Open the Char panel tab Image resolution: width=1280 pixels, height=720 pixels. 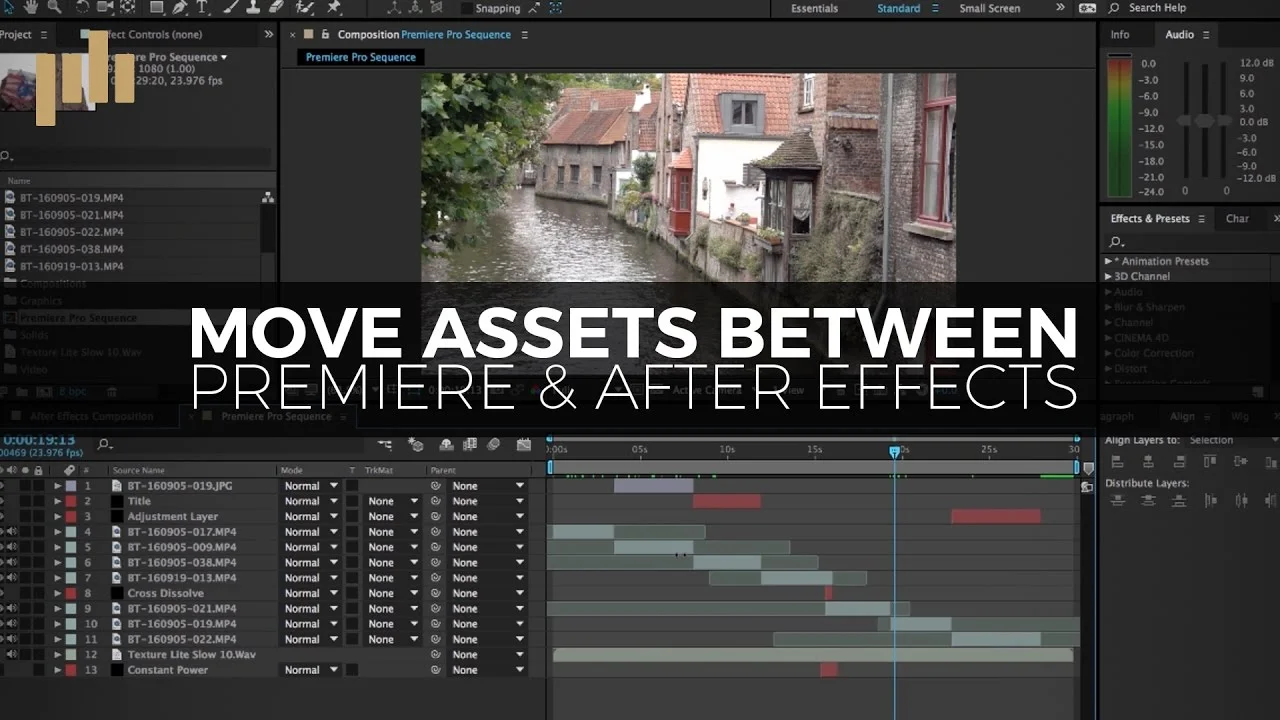pyautogui.click(x=1237, y=218)
